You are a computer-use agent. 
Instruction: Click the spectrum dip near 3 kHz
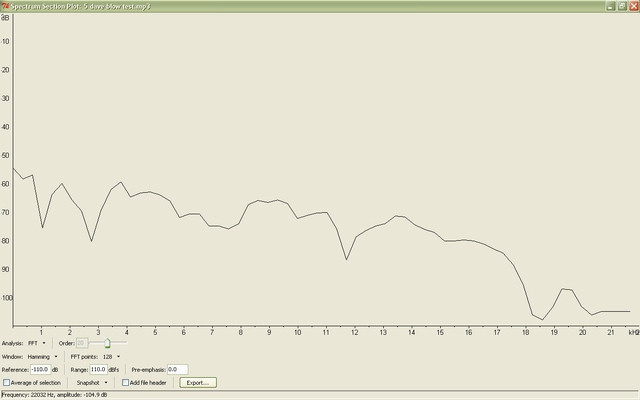click(91, 240)
